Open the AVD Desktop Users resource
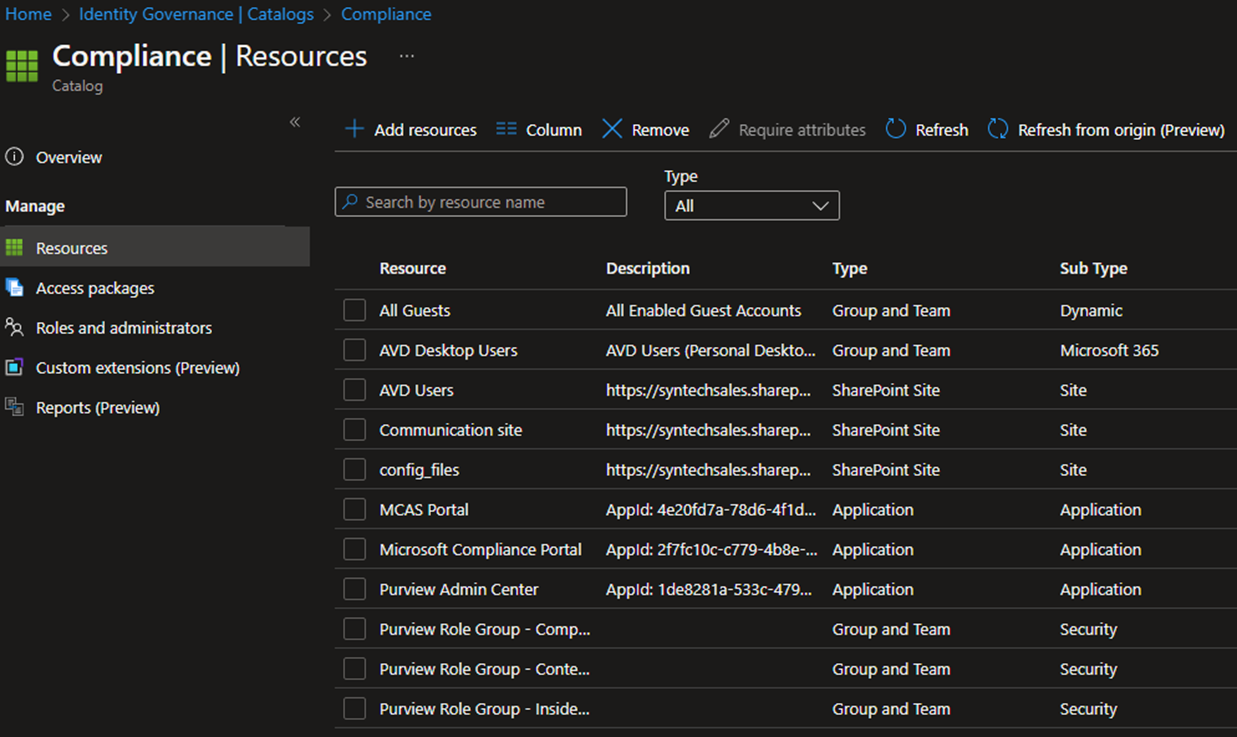 (448, 351)
